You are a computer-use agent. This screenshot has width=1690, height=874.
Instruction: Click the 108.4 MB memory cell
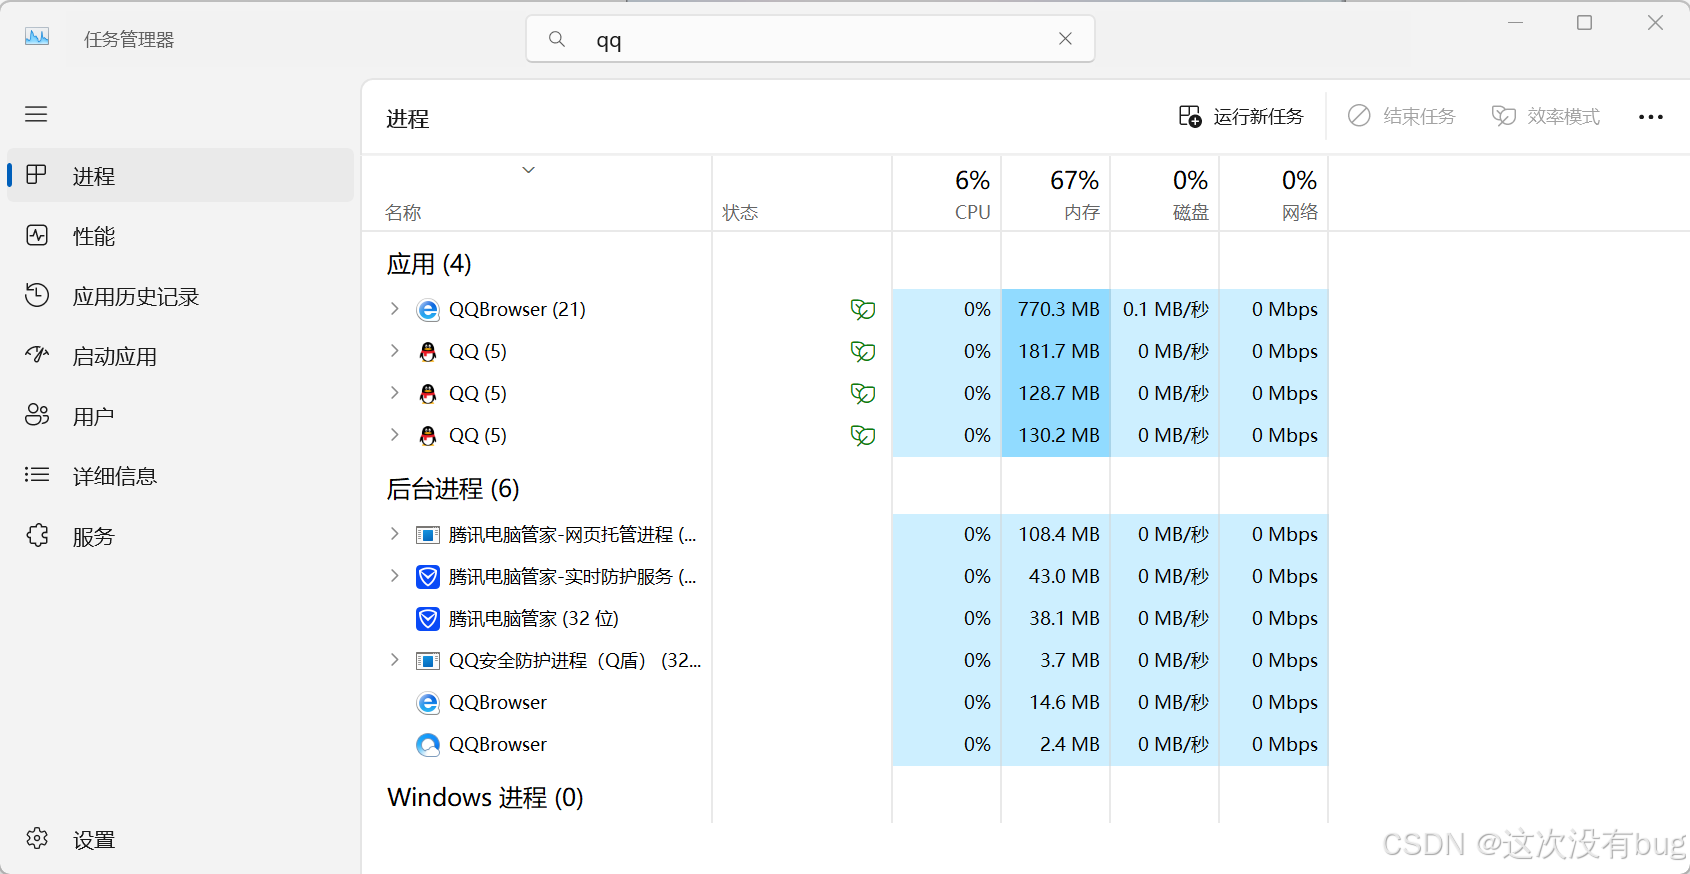(x=1058, y=534)
